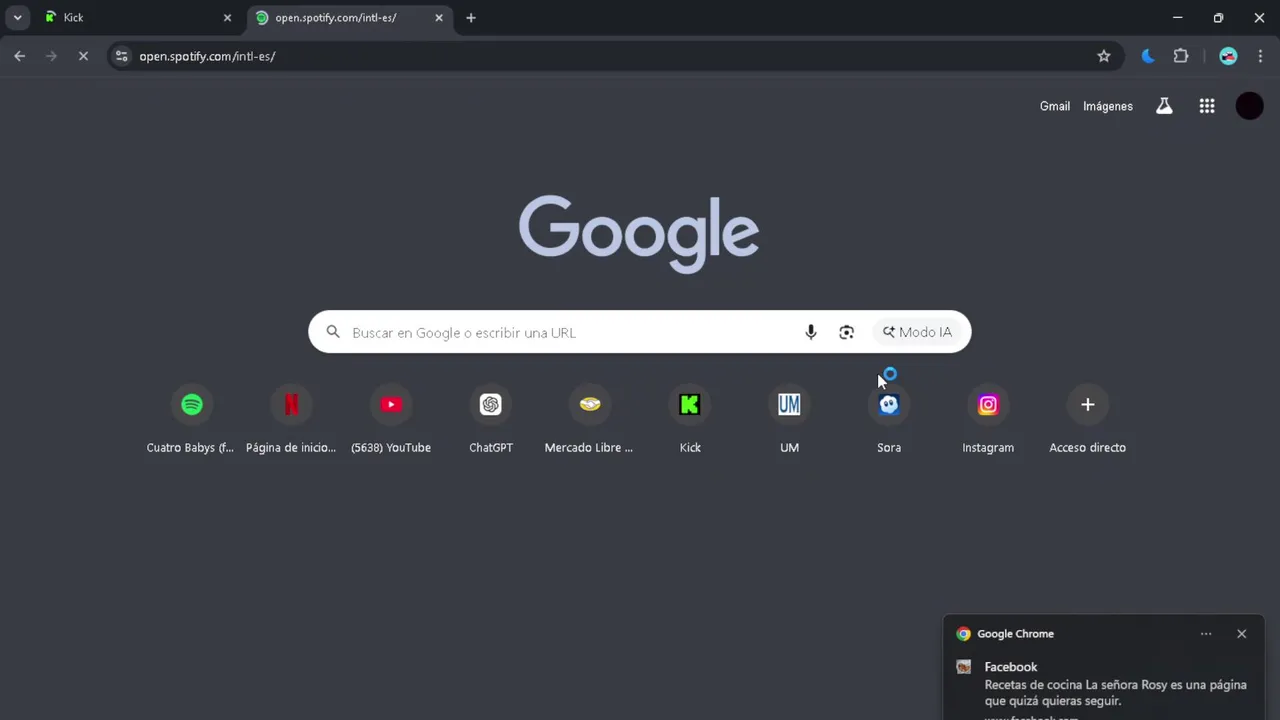
Task: Open notification options three-dot menu
Action: [x=1206, y=634]
